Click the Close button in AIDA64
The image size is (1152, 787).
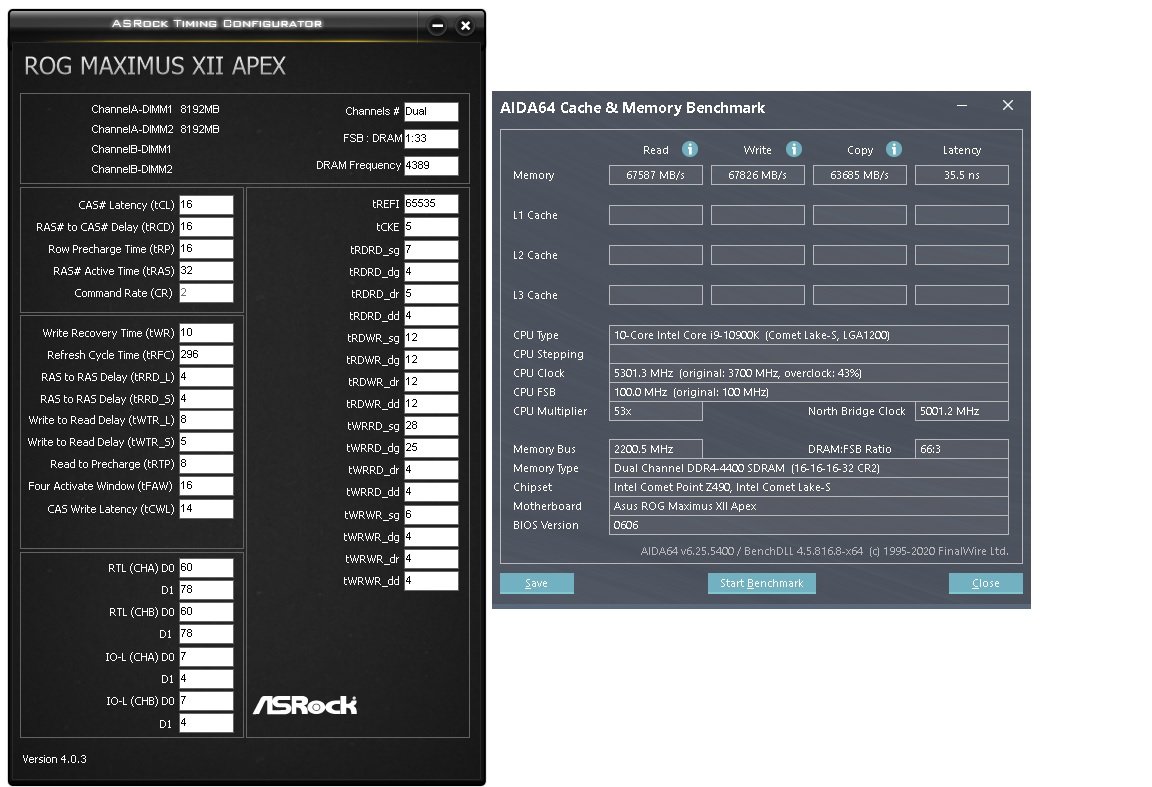pos(985,583)
